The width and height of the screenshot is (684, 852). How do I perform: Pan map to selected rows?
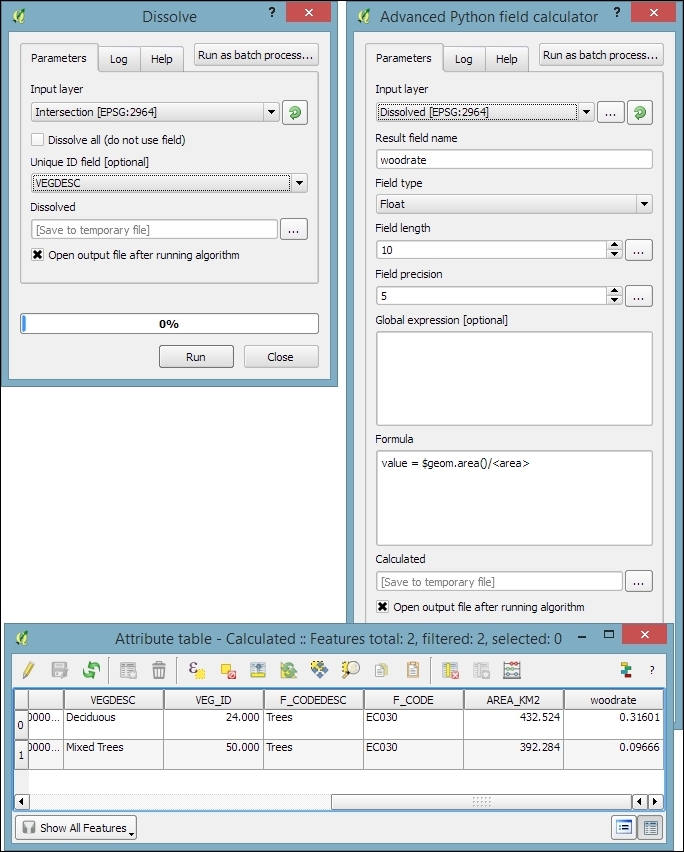[319, 669]
